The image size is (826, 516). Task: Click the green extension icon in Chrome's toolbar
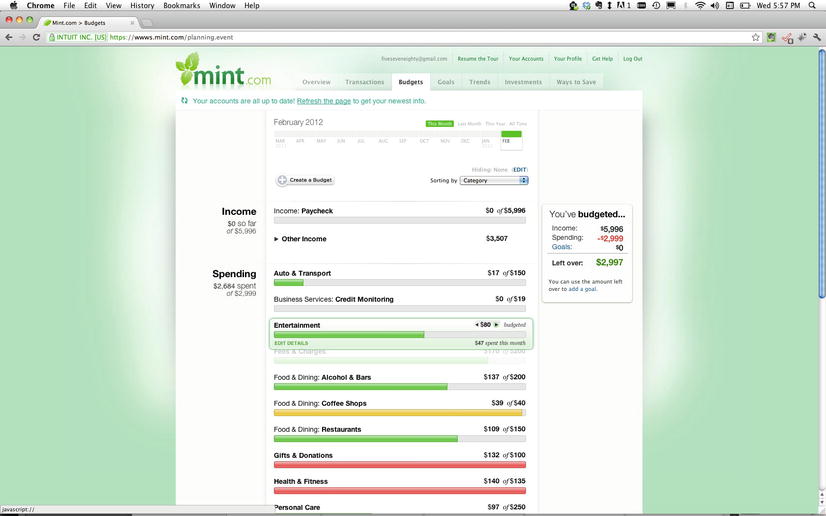(771, 37)
